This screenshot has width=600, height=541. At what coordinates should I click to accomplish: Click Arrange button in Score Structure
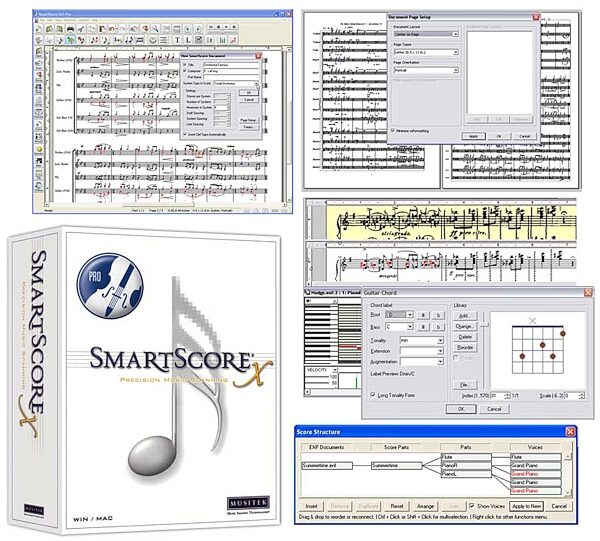click(x=425, y=506)
